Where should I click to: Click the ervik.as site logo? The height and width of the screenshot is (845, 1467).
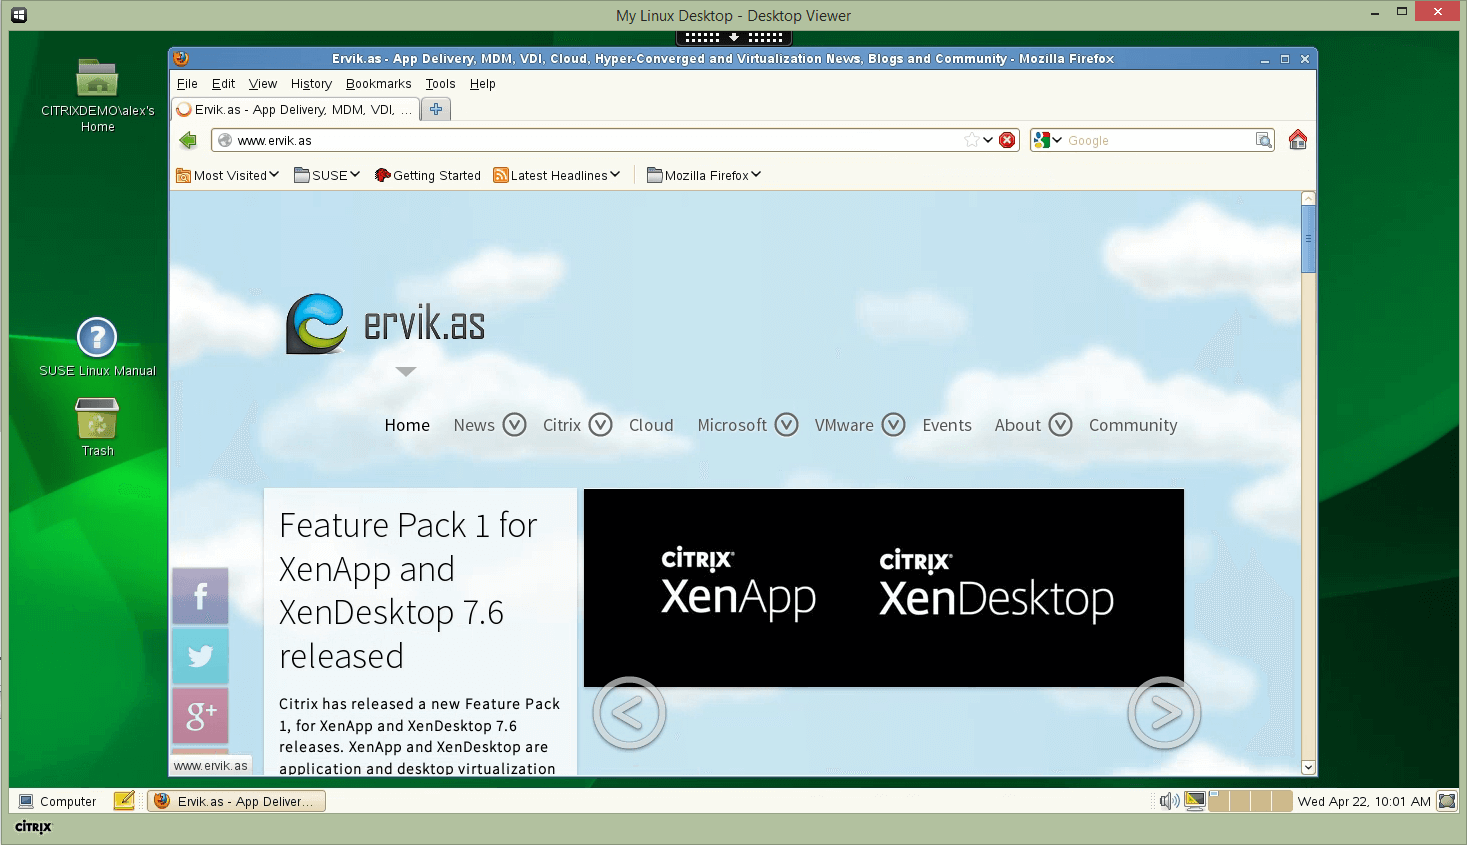[386, 324]
